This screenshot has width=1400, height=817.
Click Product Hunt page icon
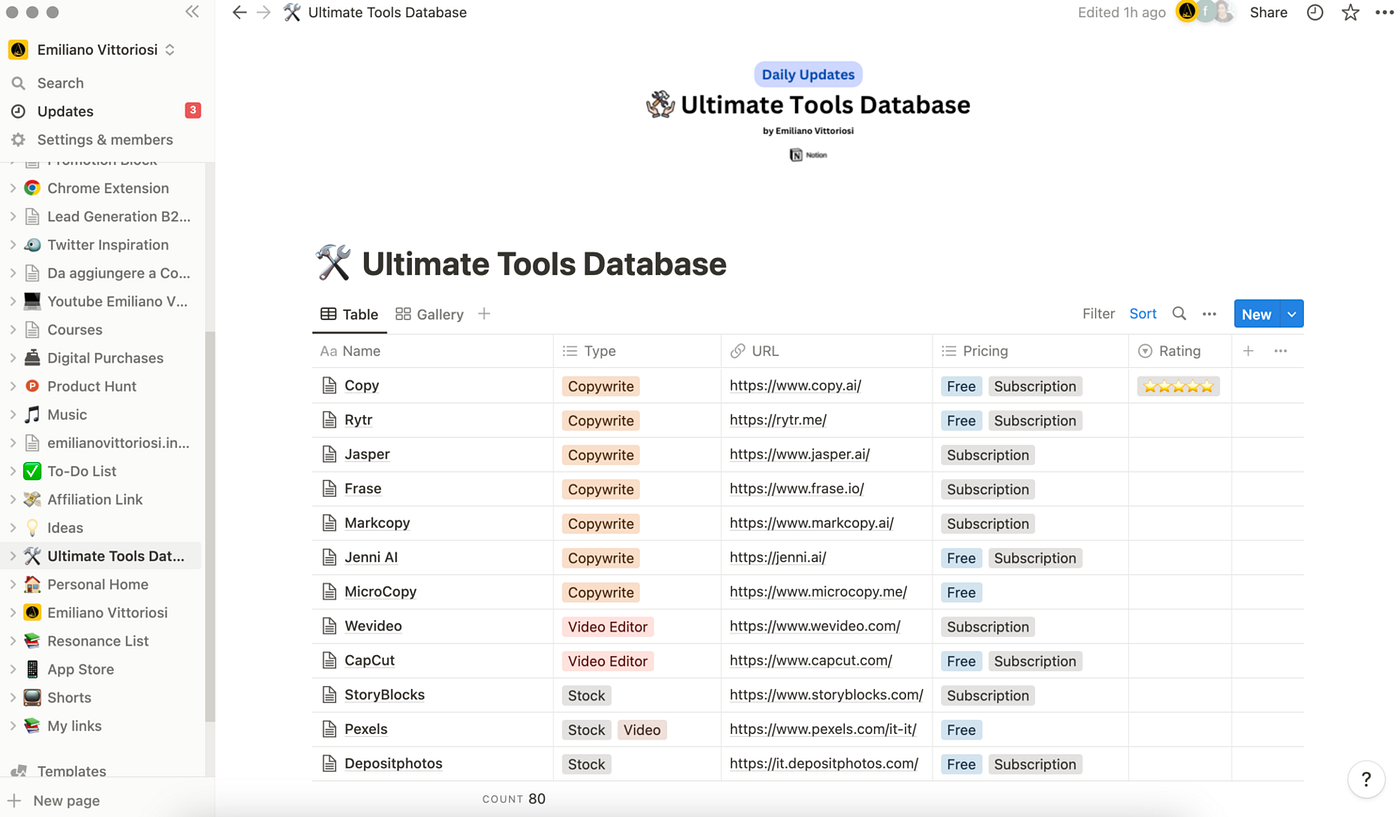[32, 386]
